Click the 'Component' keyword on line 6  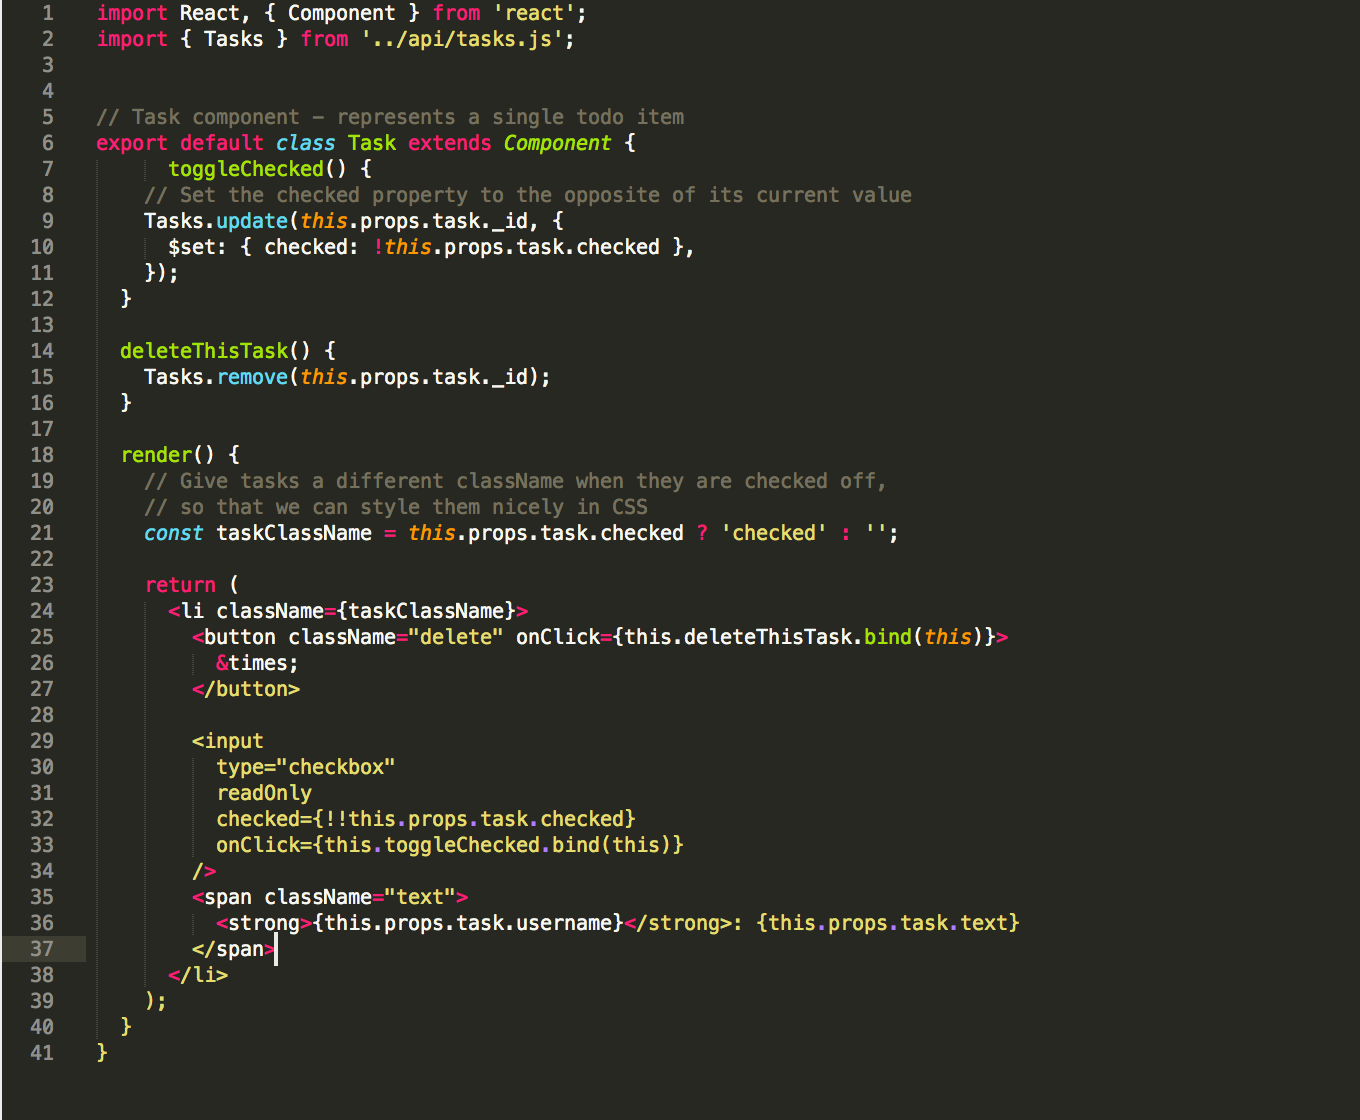[557, 143]
